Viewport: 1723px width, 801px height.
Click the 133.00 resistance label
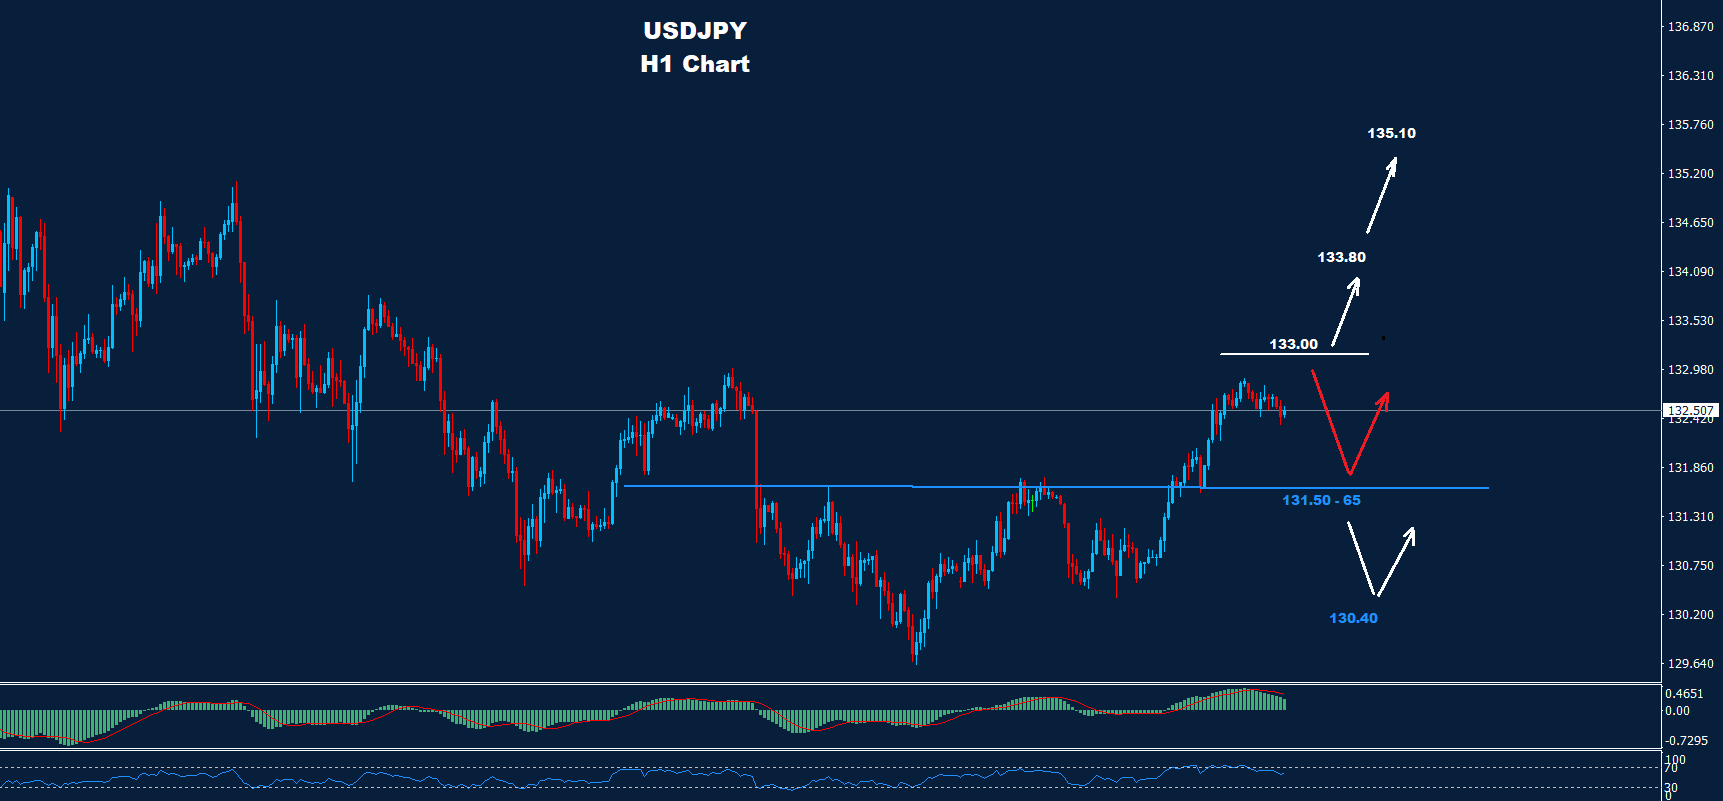pyautogui.click(x=1293, y=344)
